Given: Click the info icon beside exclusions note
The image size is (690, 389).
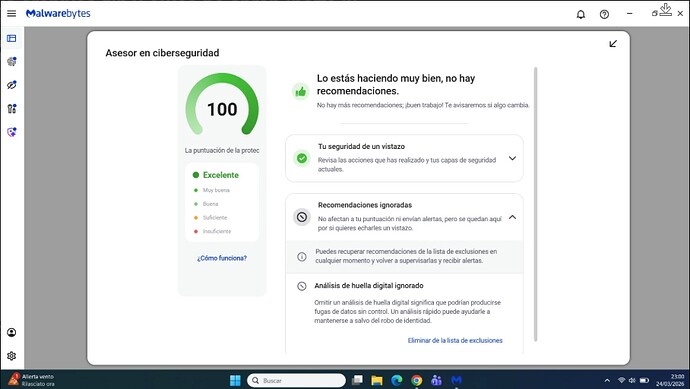Looking at the screenshot, I should 302,256.
